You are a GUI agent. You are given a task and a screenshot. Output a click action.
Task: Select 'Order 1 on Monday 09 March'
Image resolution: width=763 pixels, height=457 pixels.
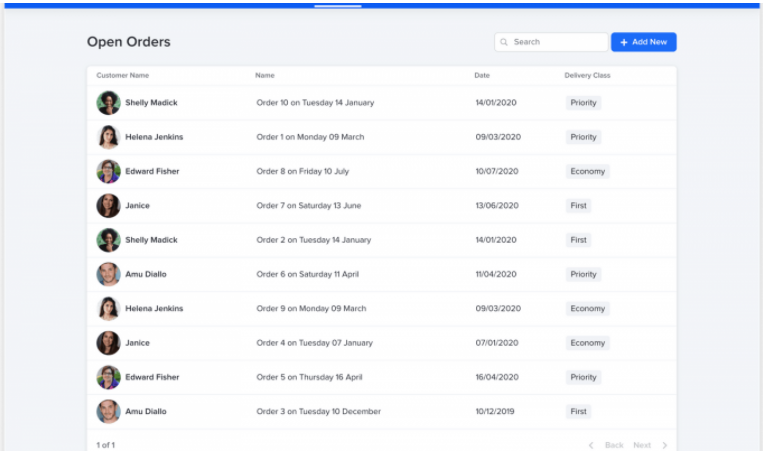310,137
